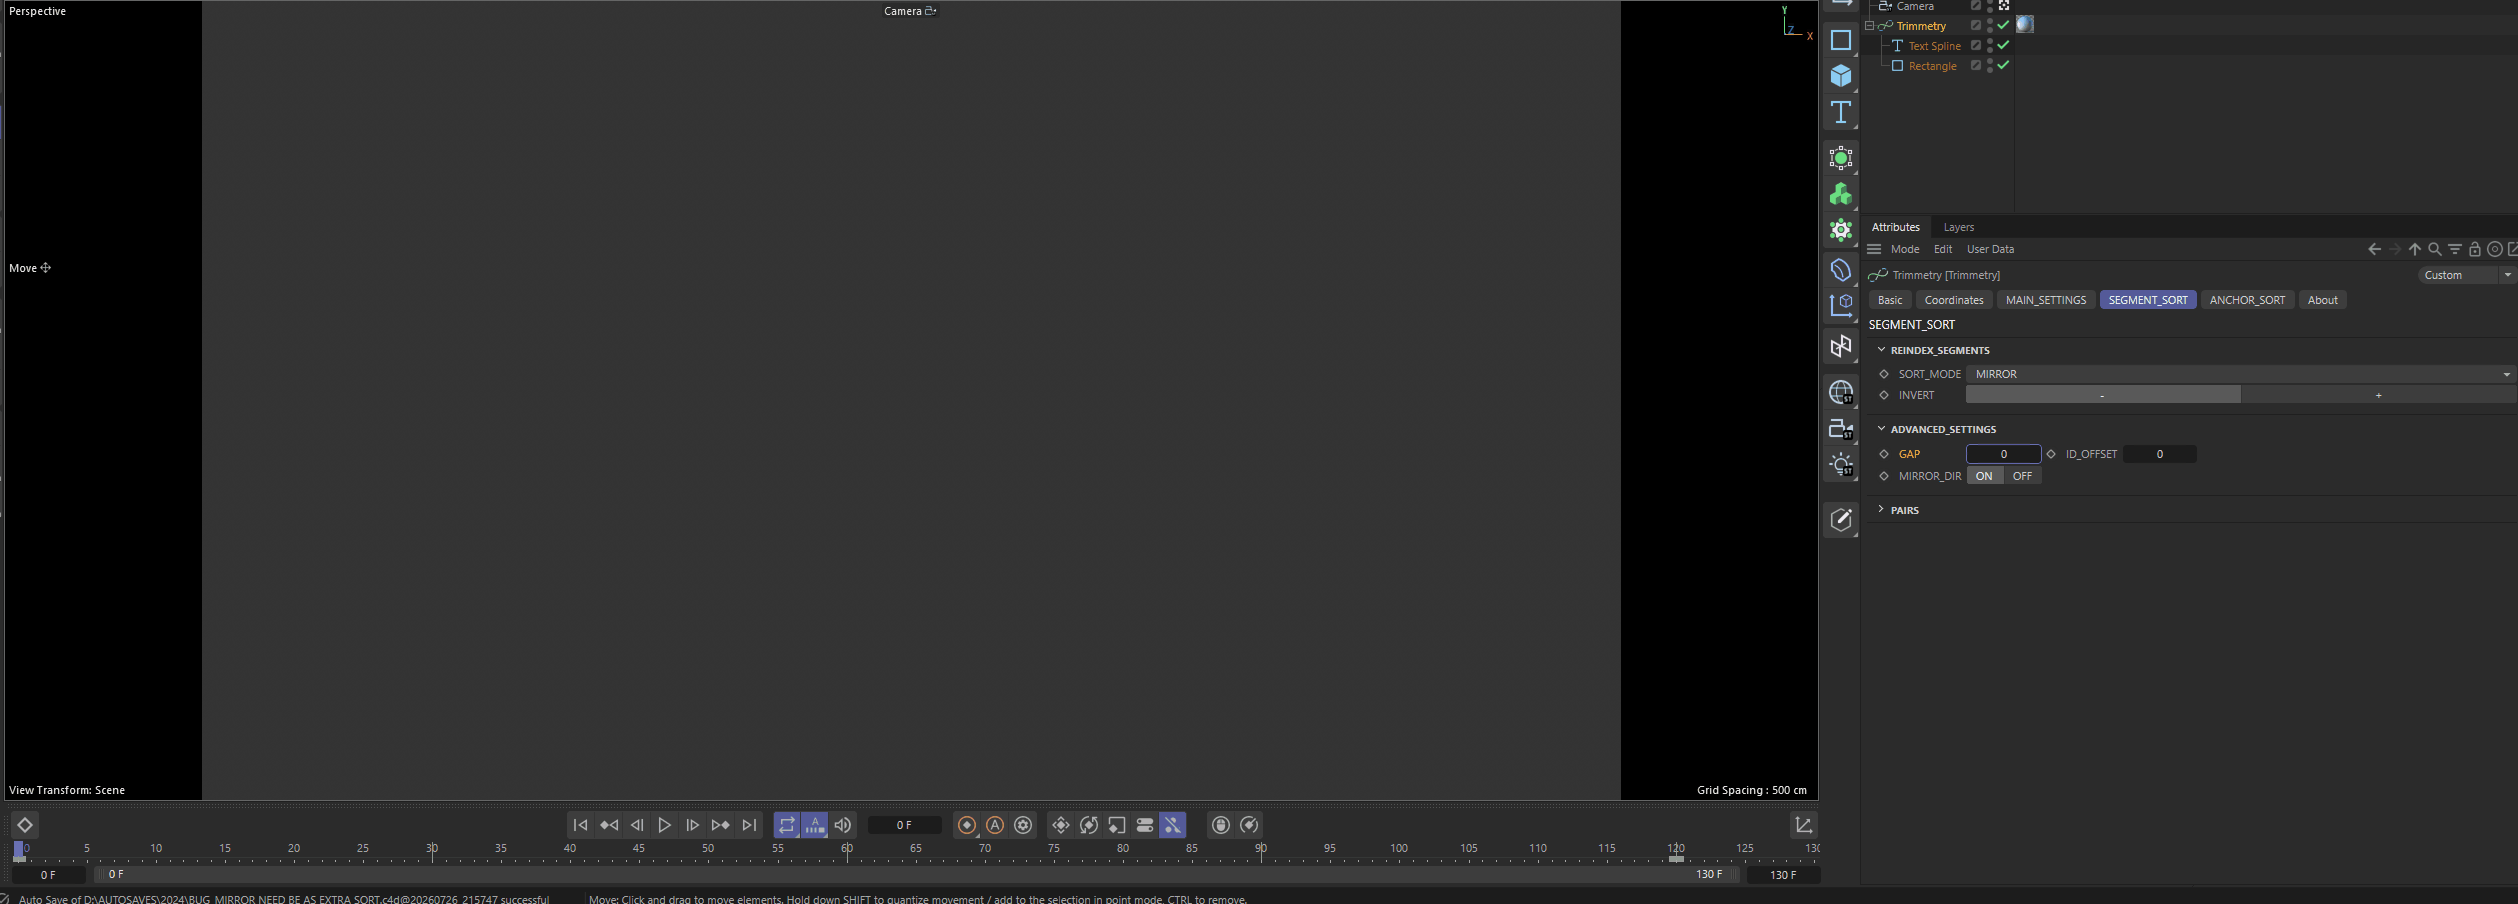Select the Rectangle spline tool icon
Screen dimensions: 2518x904
tap(1840, 40)
